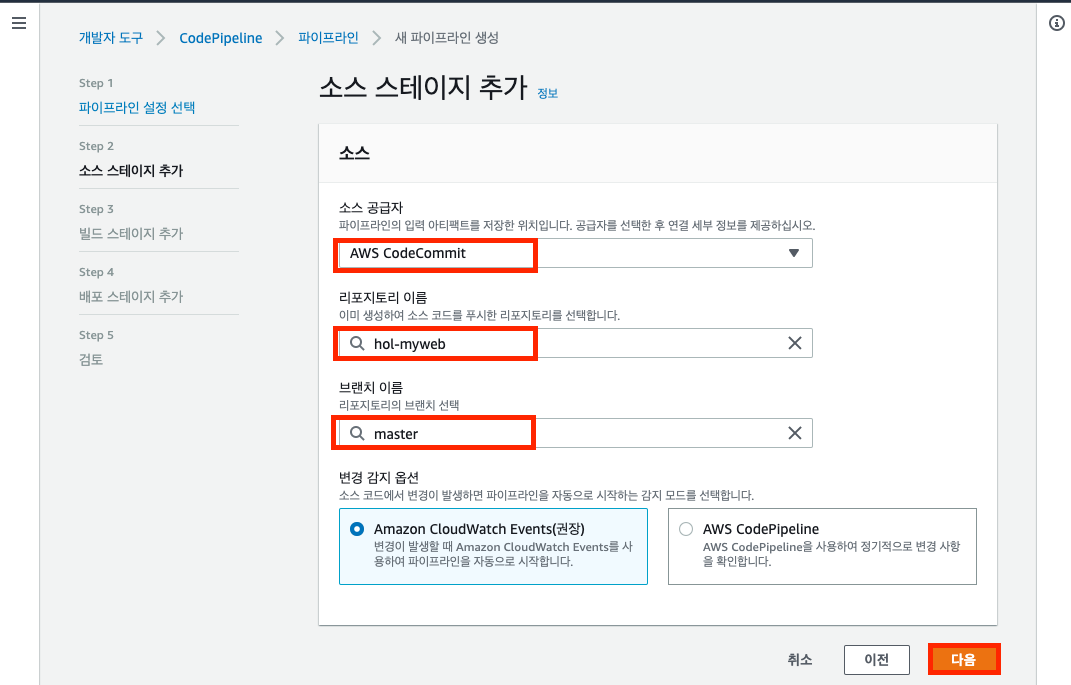Select AWS CodePipeline radio option
1071x685 pixels.
pyautogui.click(x=686, y=529)
